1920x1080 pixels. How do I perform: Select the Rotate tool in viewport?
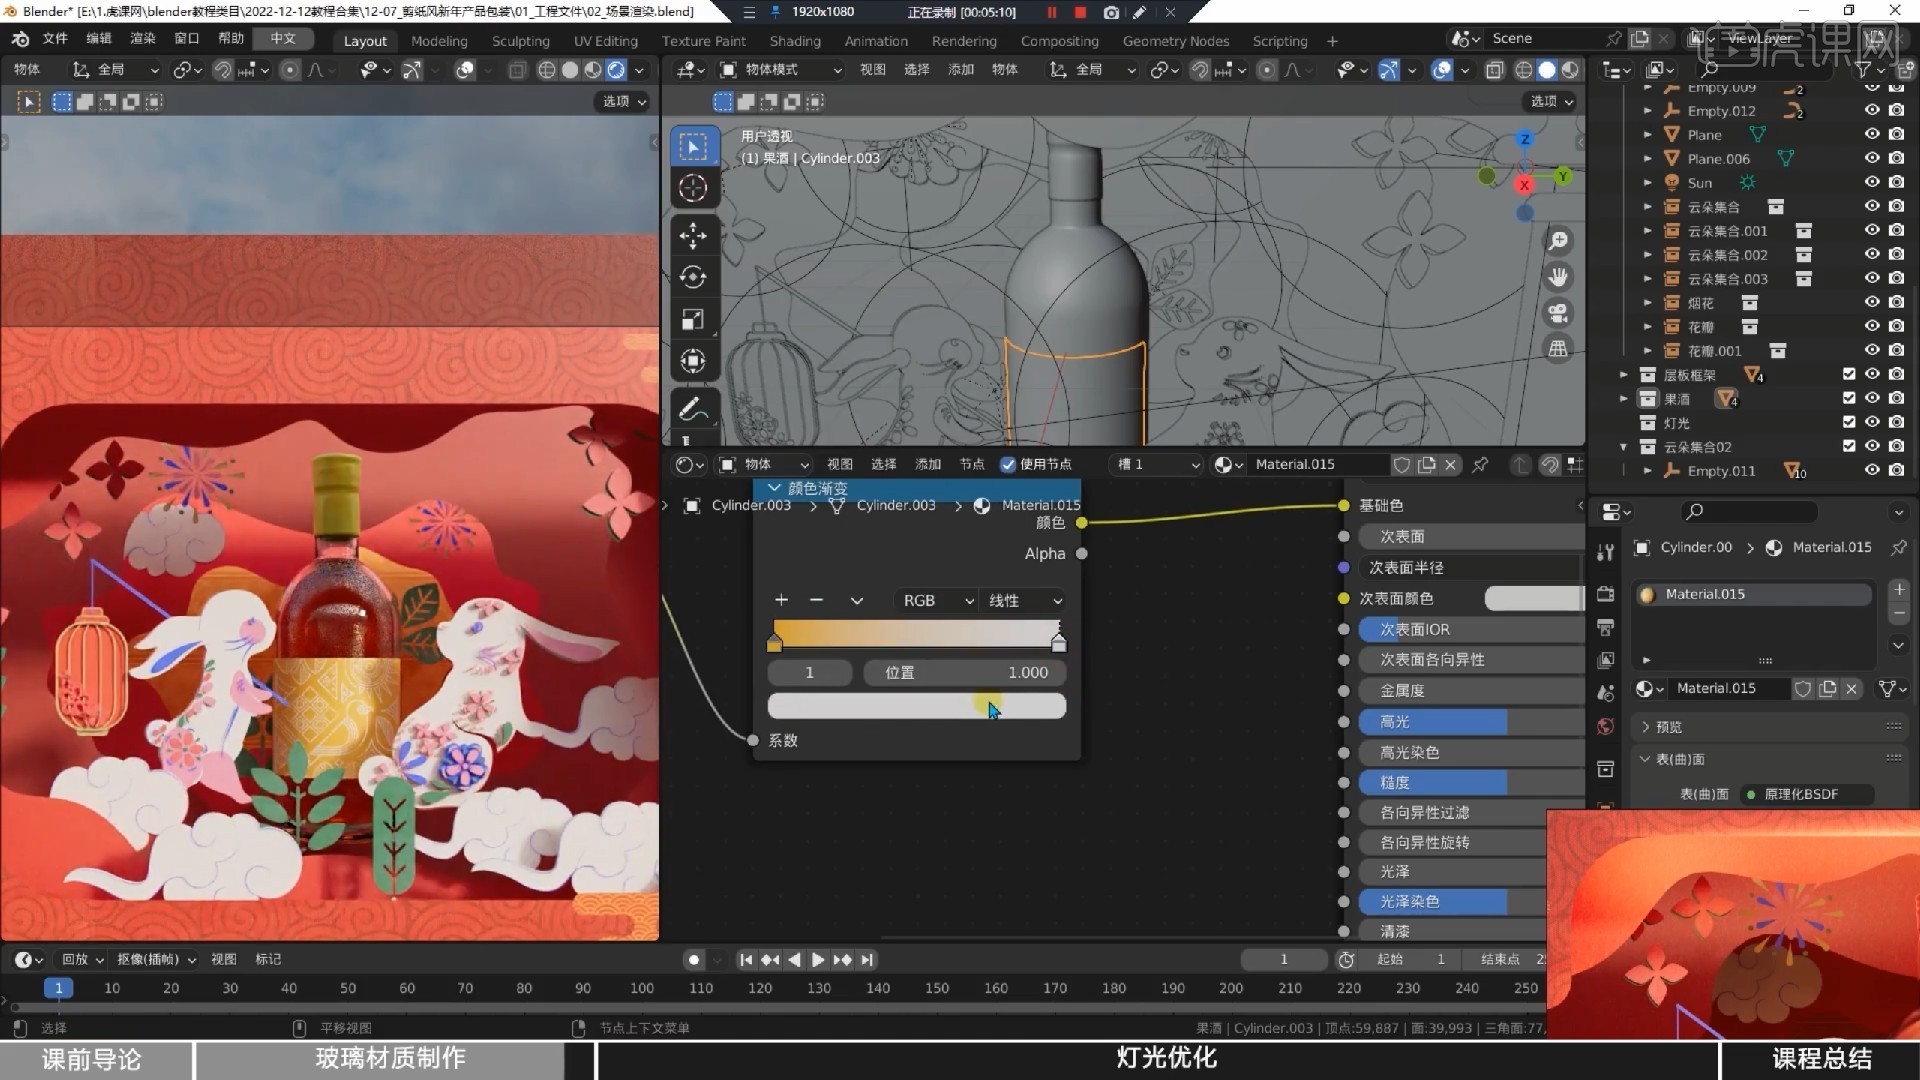point(692,277)
